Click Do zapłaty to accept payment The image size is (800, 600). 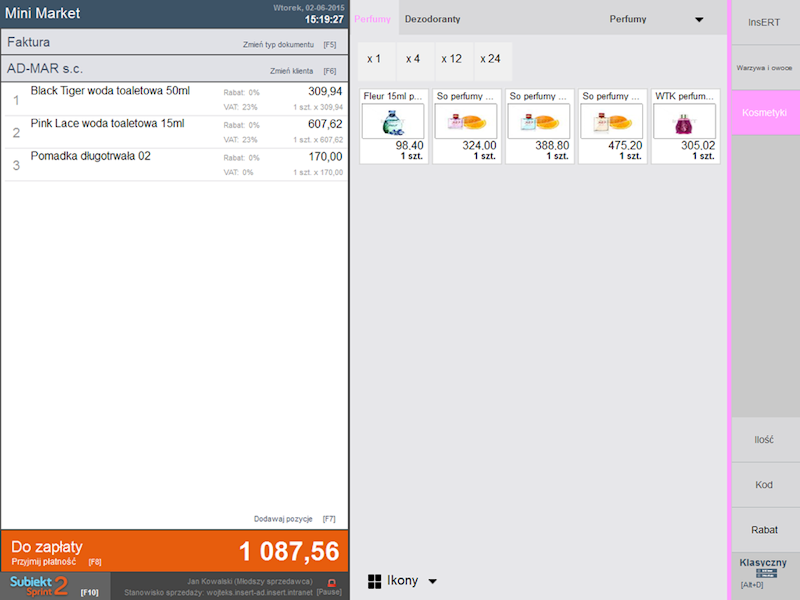(x=174, y=552)
